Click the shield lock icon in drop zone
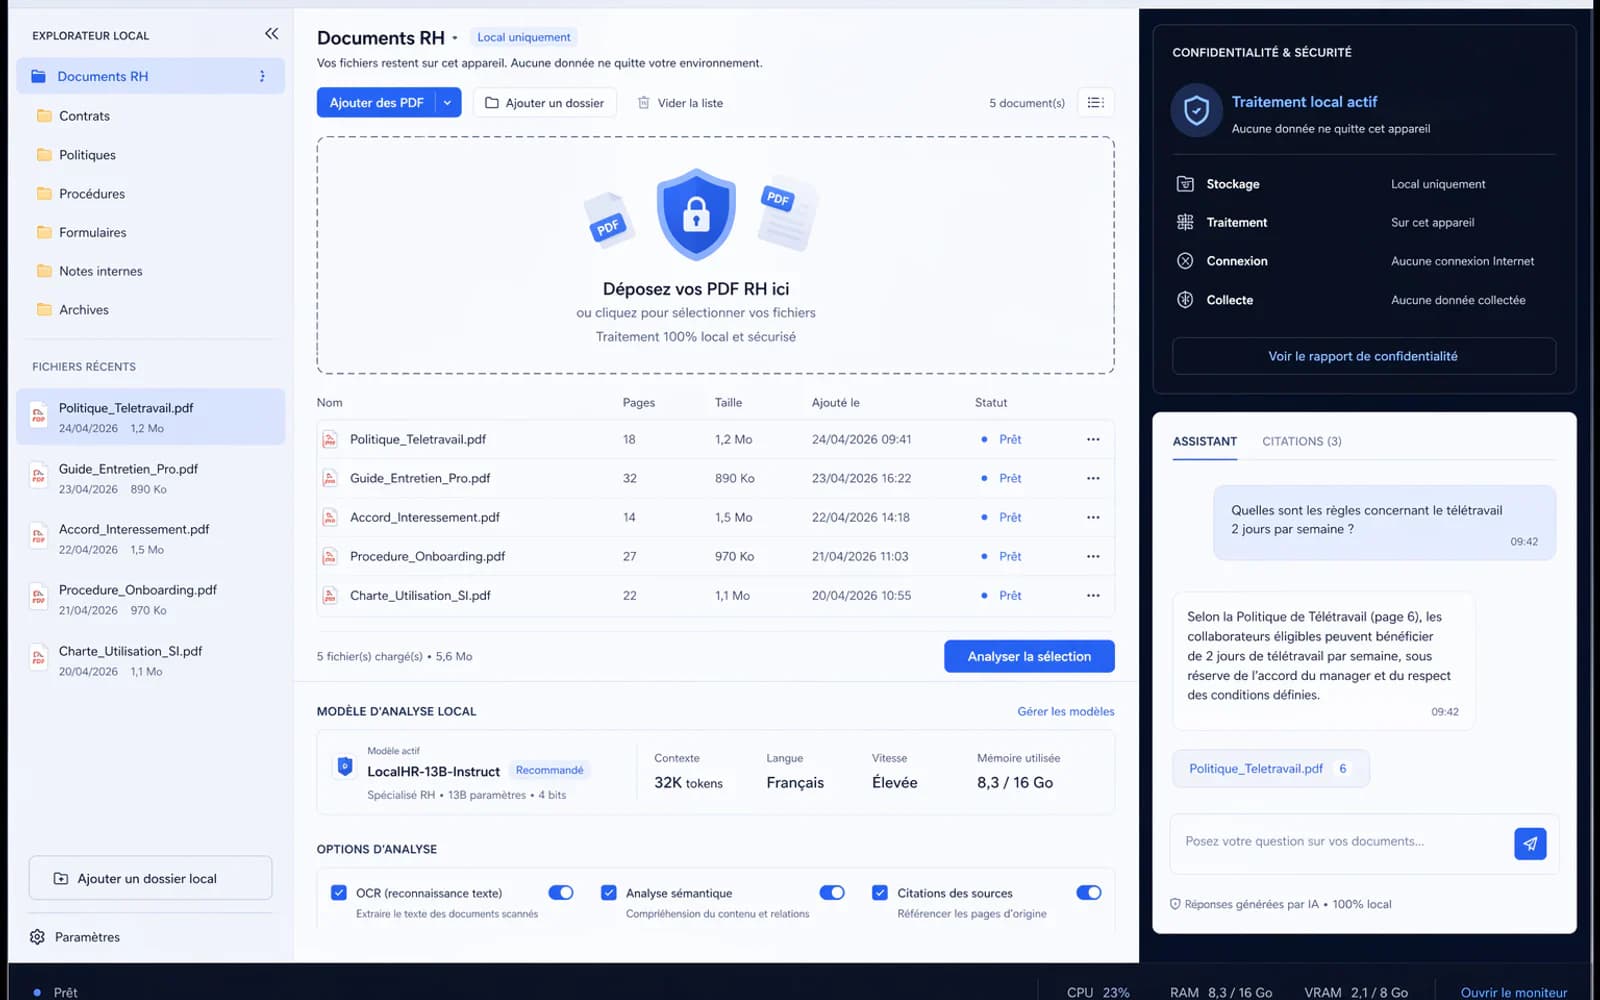Image resolution: width=1600 pixels, height=1000 pixels. click(696, 213)
